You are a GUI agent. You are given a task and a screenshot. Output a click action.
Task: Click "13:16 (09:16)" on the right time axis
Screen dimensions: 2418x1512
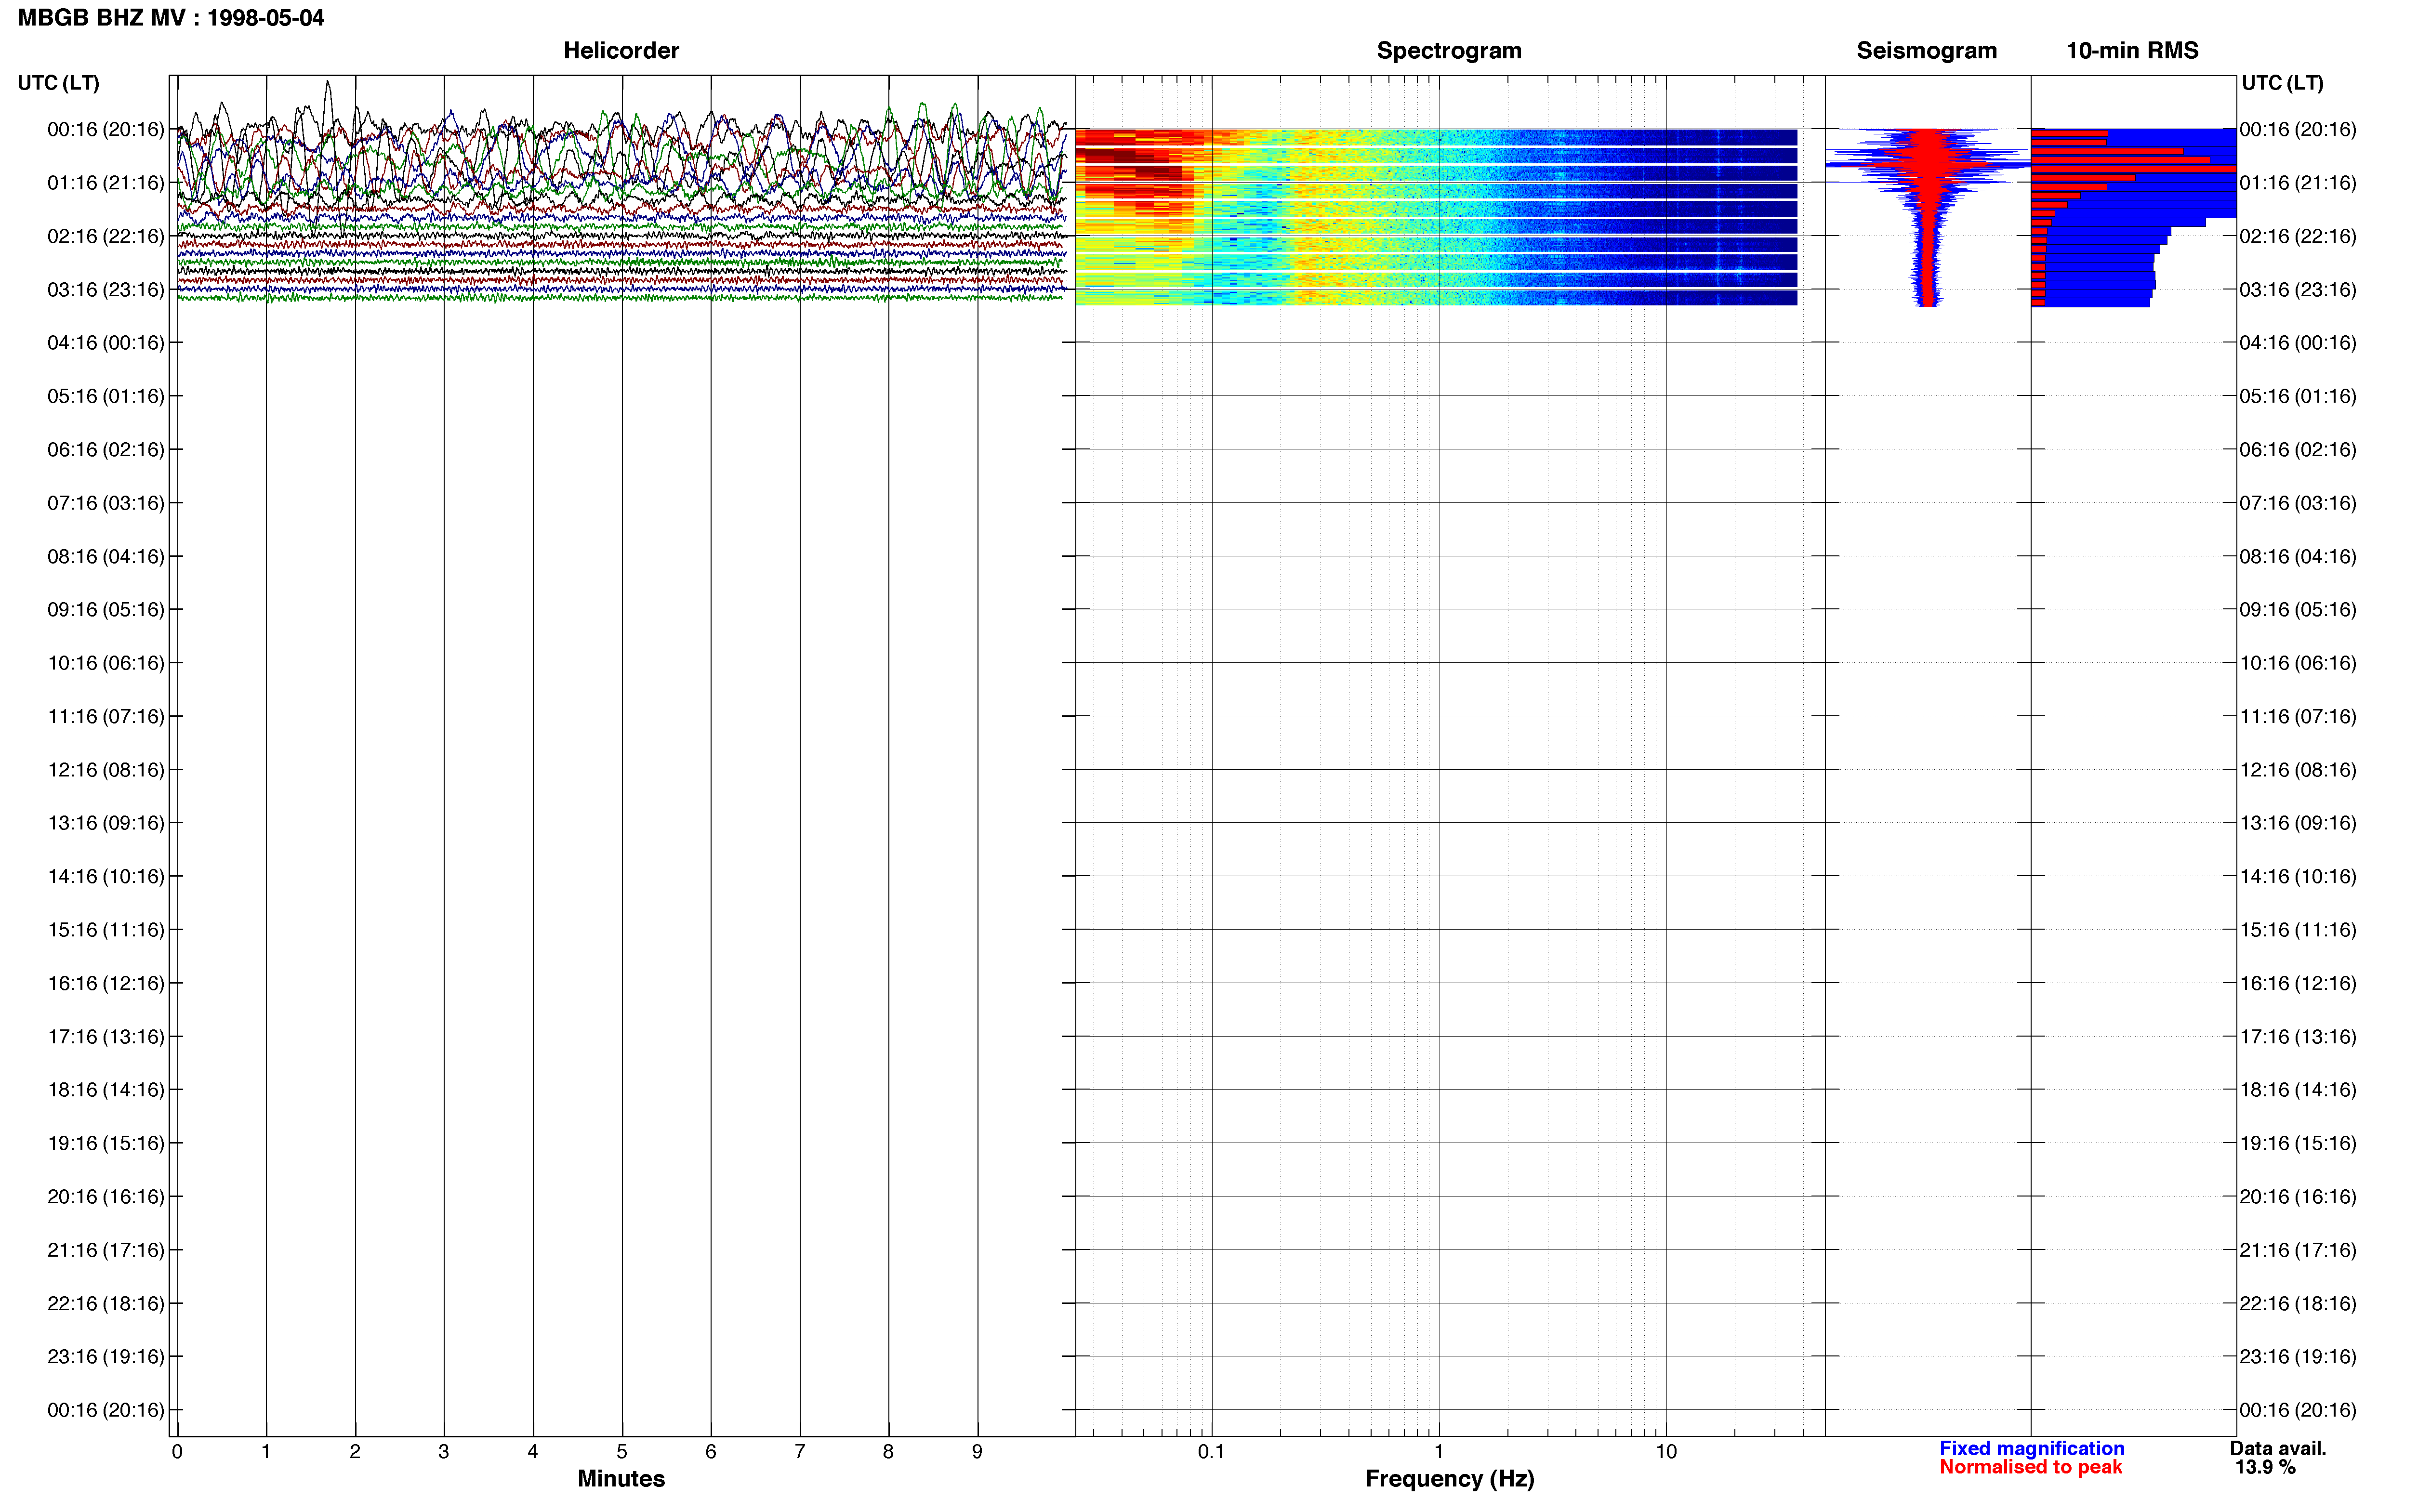[2298, 823]
